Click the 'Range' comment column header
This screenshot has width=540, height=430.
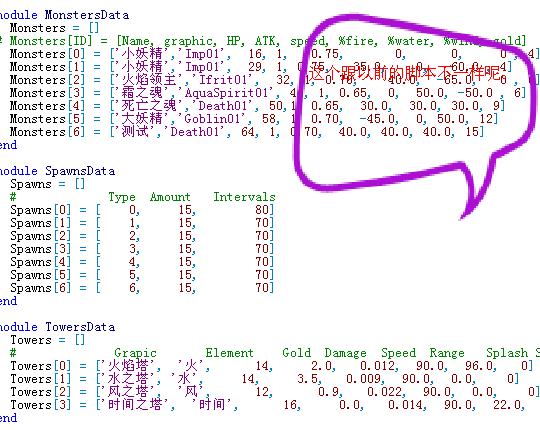pyautogui.click(x=447, y=353)
